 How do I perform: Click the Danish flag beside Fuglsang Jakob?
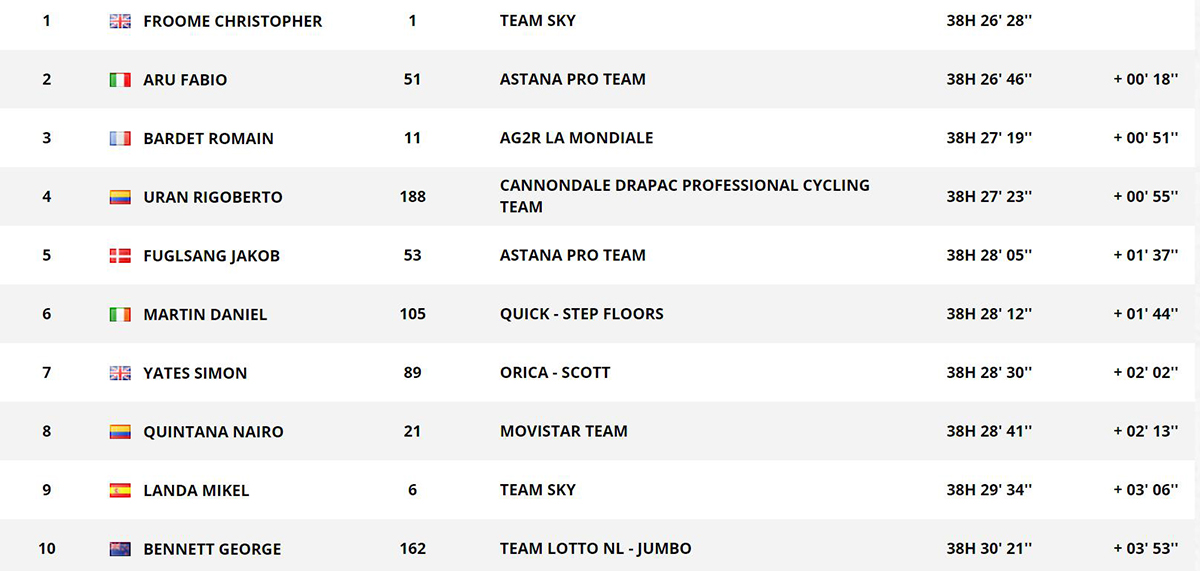[x=120, y=256]
